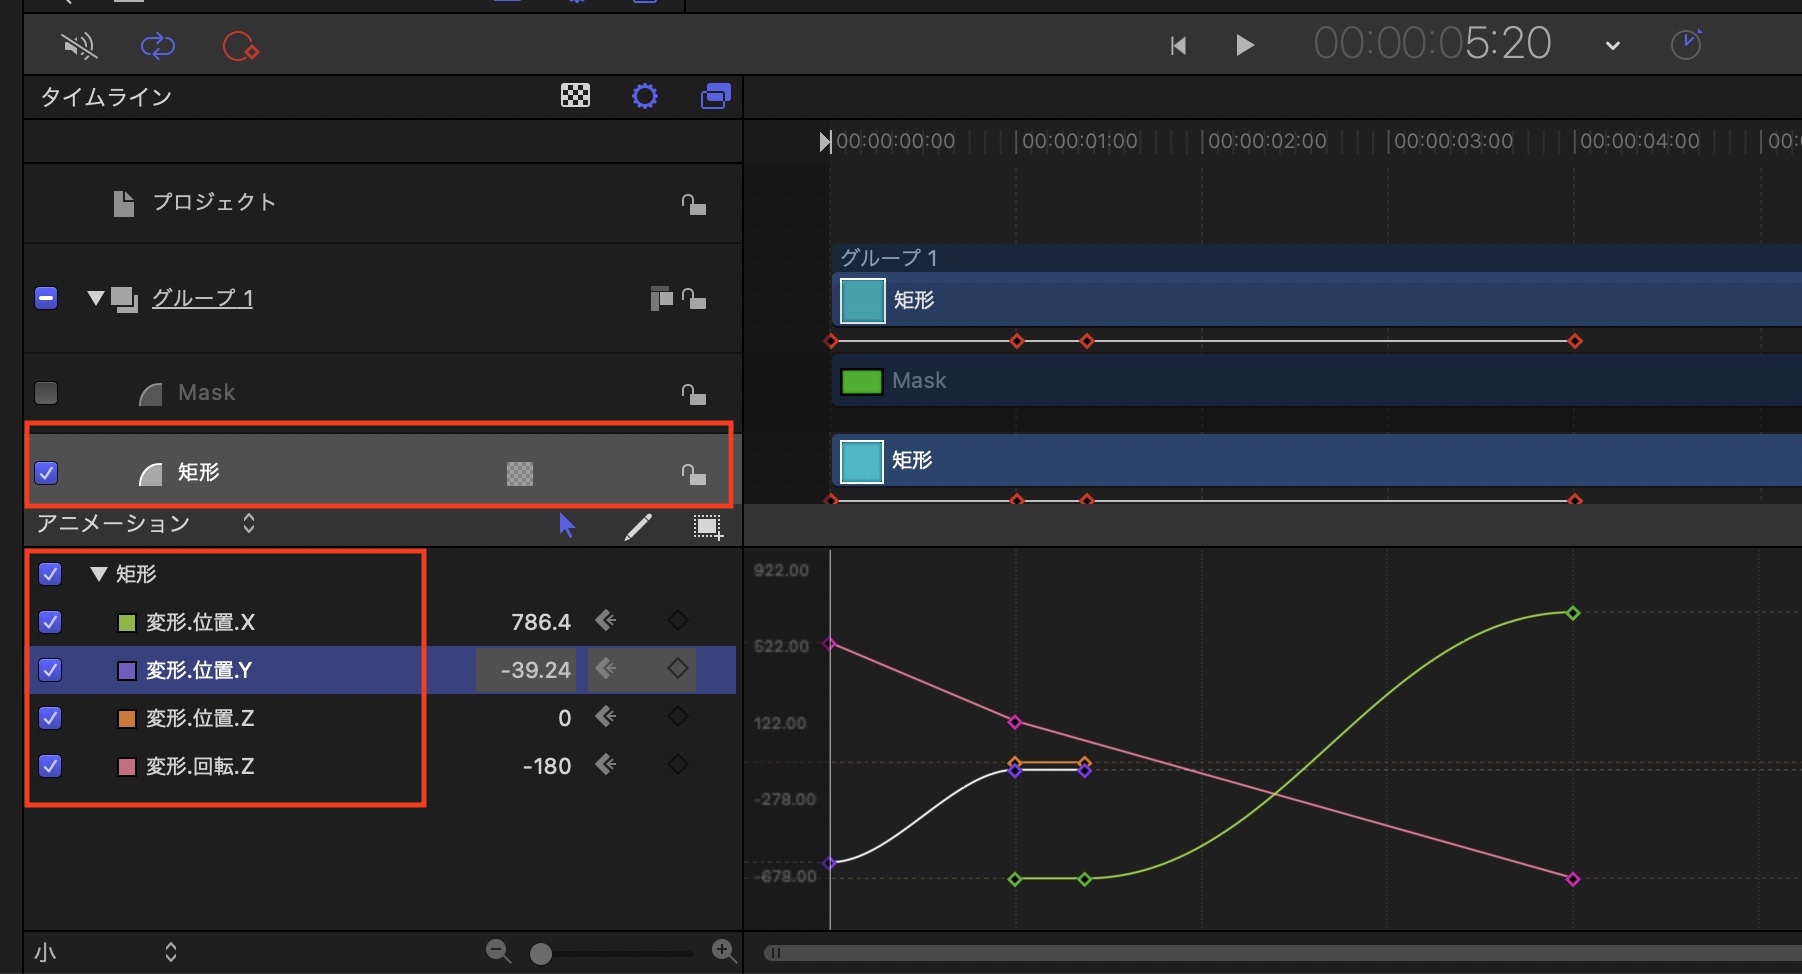Open the アニメーション curve set dropdown
Image resolution: width=1802 pixels, height=974 pixels.
coord(249,523)
